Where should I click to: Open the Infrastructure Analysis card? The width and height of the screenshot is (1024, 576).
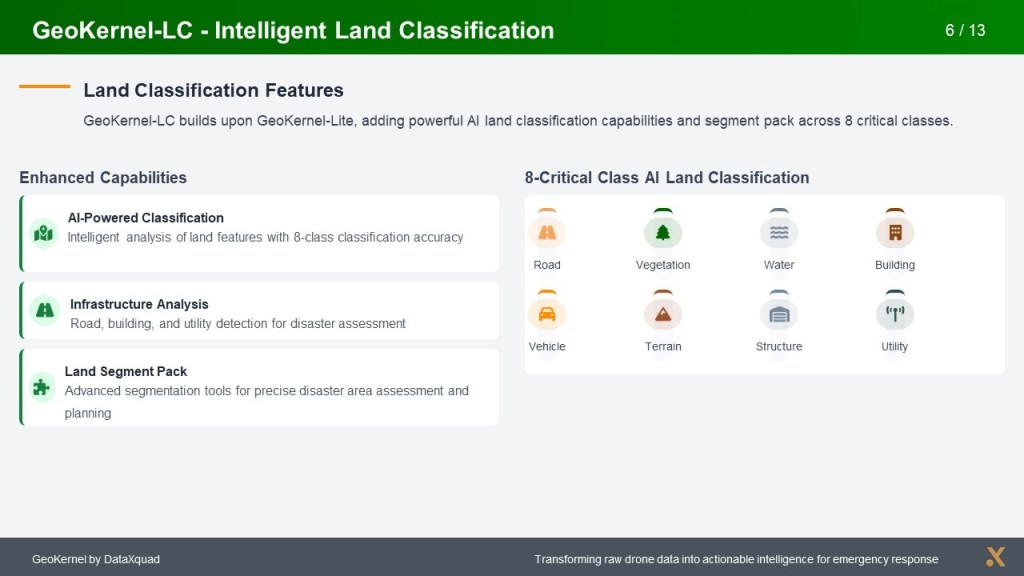(260, 311)
